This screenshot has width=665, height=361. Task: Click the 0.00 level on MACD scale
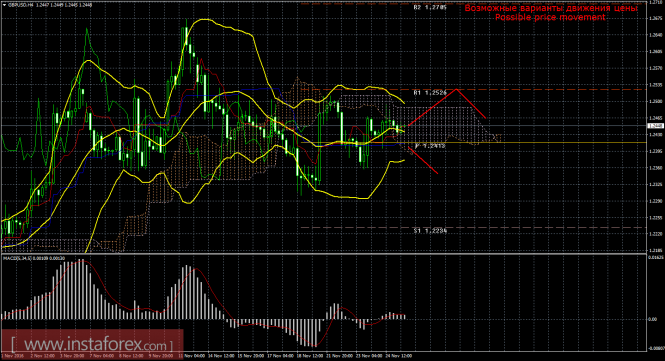(x=654, y=319)
